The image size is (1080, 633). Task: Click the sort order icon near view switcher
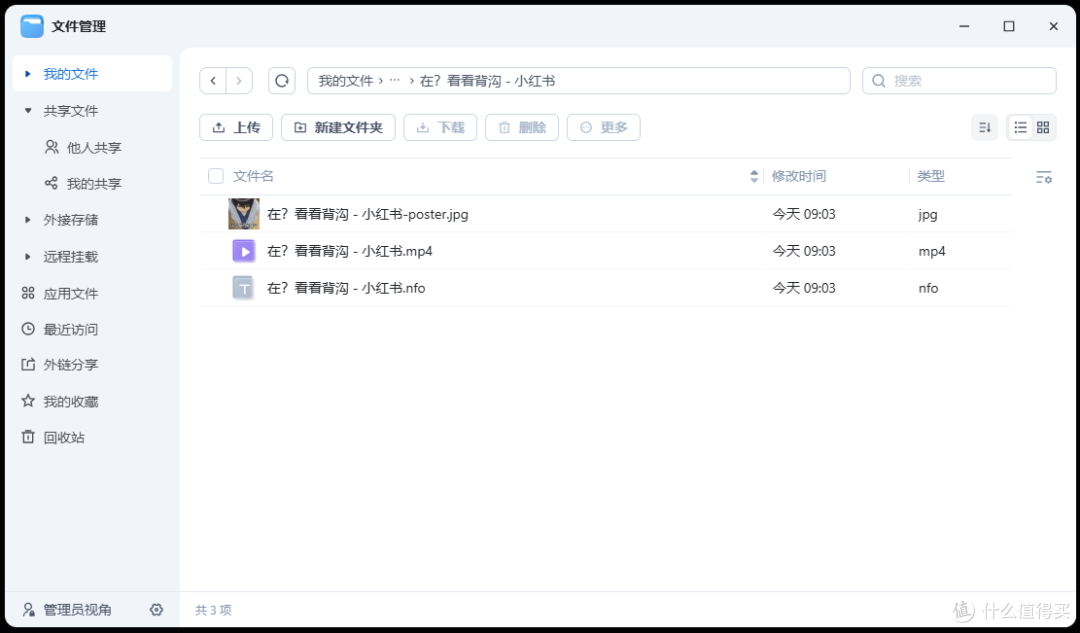click(x=984, y=127)
